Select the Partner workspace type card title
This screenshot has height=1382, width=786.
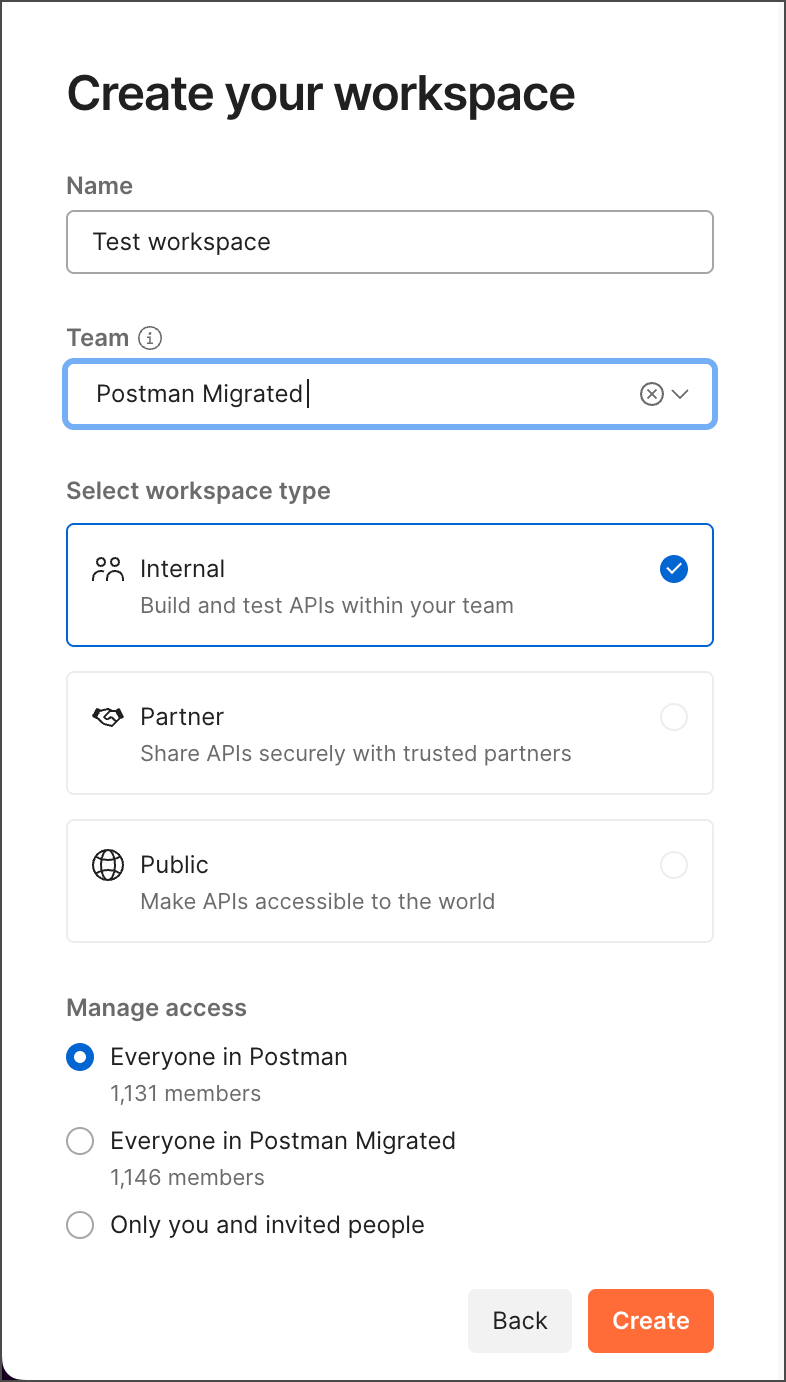pyautogui.click(x=182, y=717)
